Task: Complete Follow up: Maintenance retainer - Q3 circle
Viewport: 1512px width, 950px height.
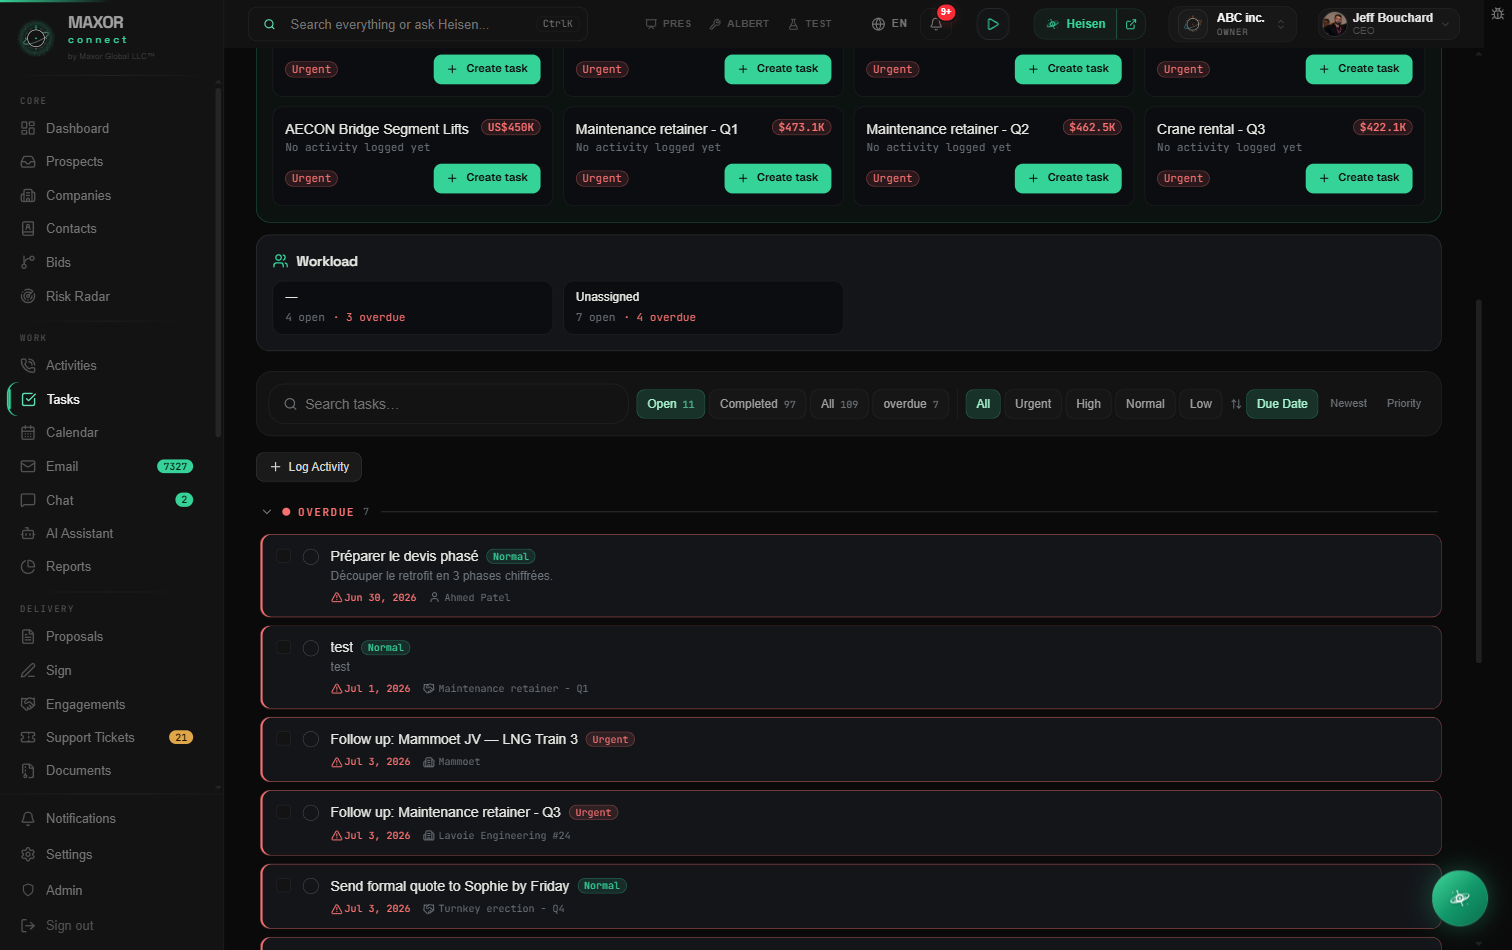Action: (311, 813)
